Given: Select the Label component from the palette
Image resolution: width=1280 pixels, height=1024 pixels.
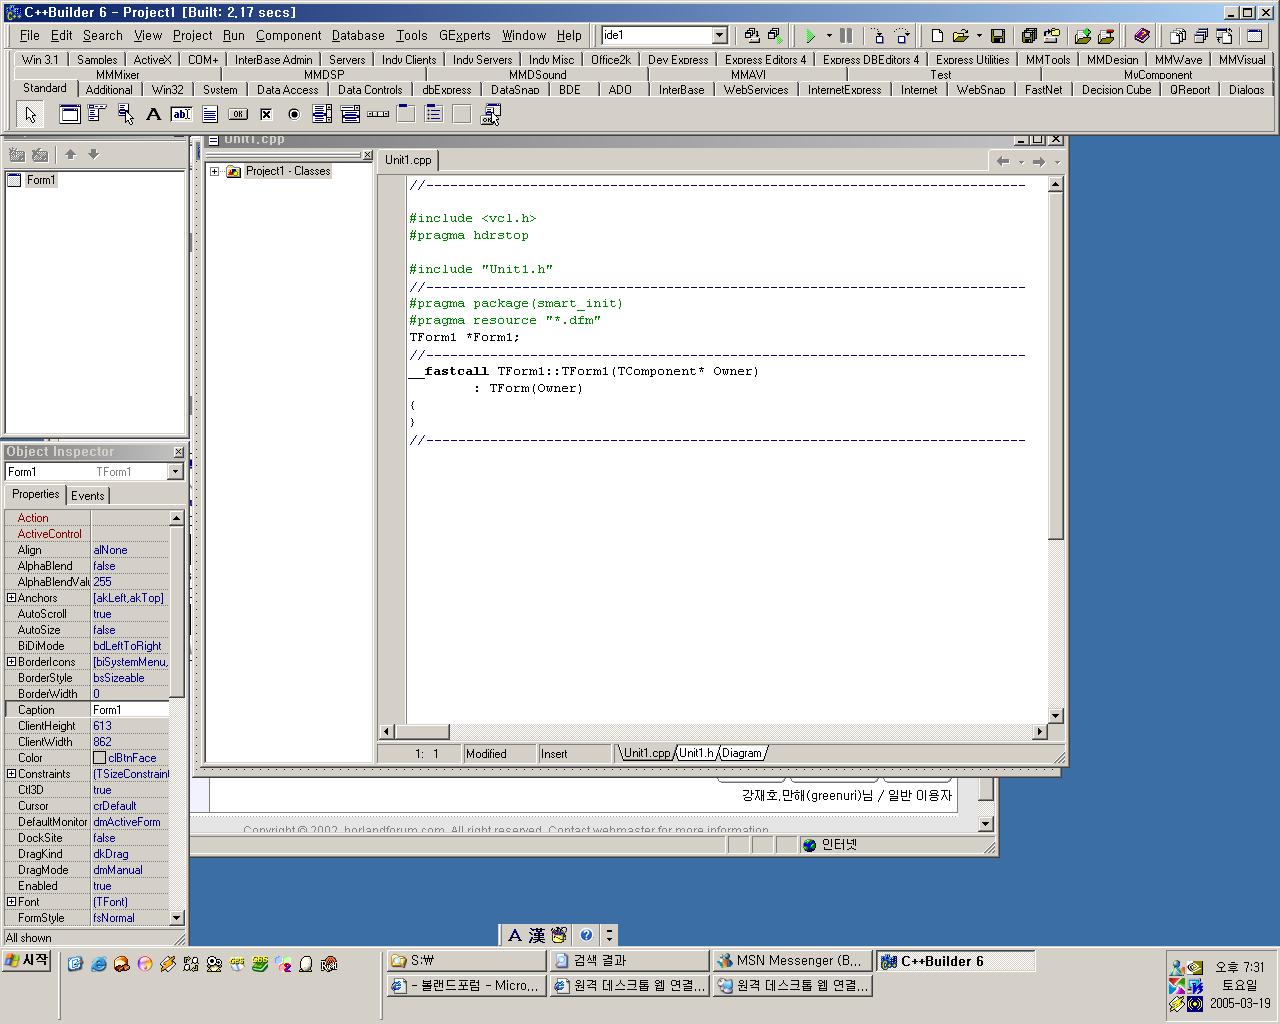Looking at the screenshot, I should point(153,114).
